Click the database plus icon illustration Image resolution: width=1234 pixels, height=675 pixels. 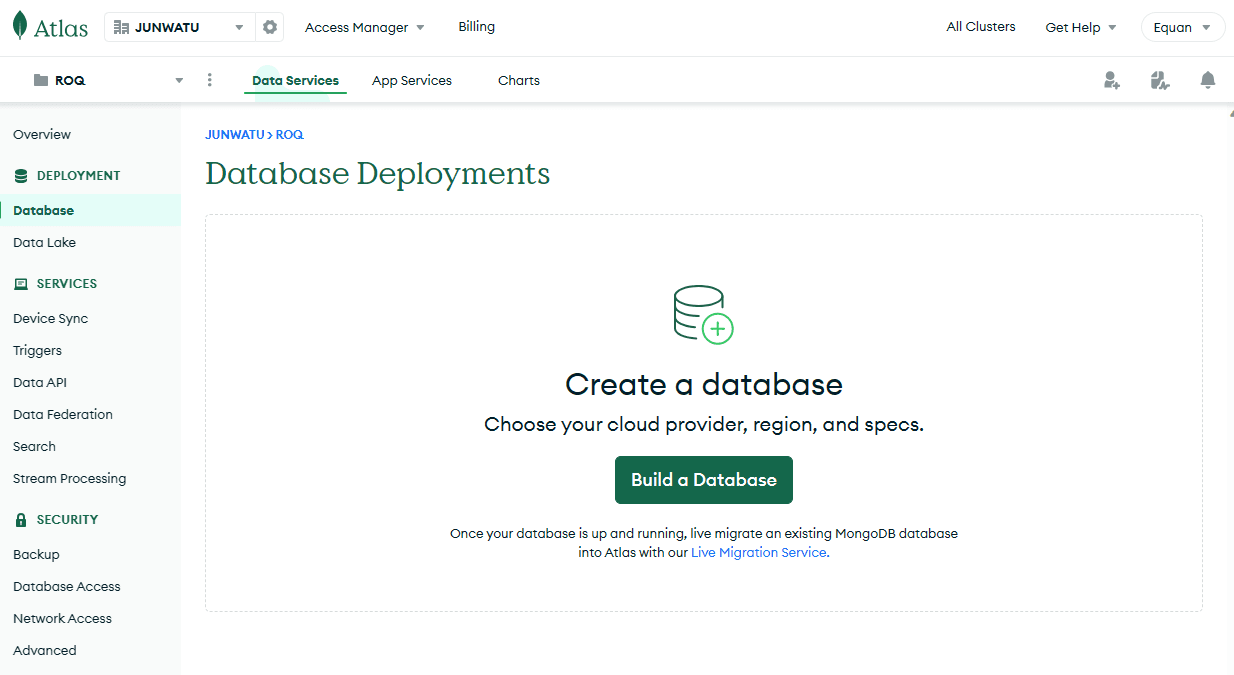[704, 315]
